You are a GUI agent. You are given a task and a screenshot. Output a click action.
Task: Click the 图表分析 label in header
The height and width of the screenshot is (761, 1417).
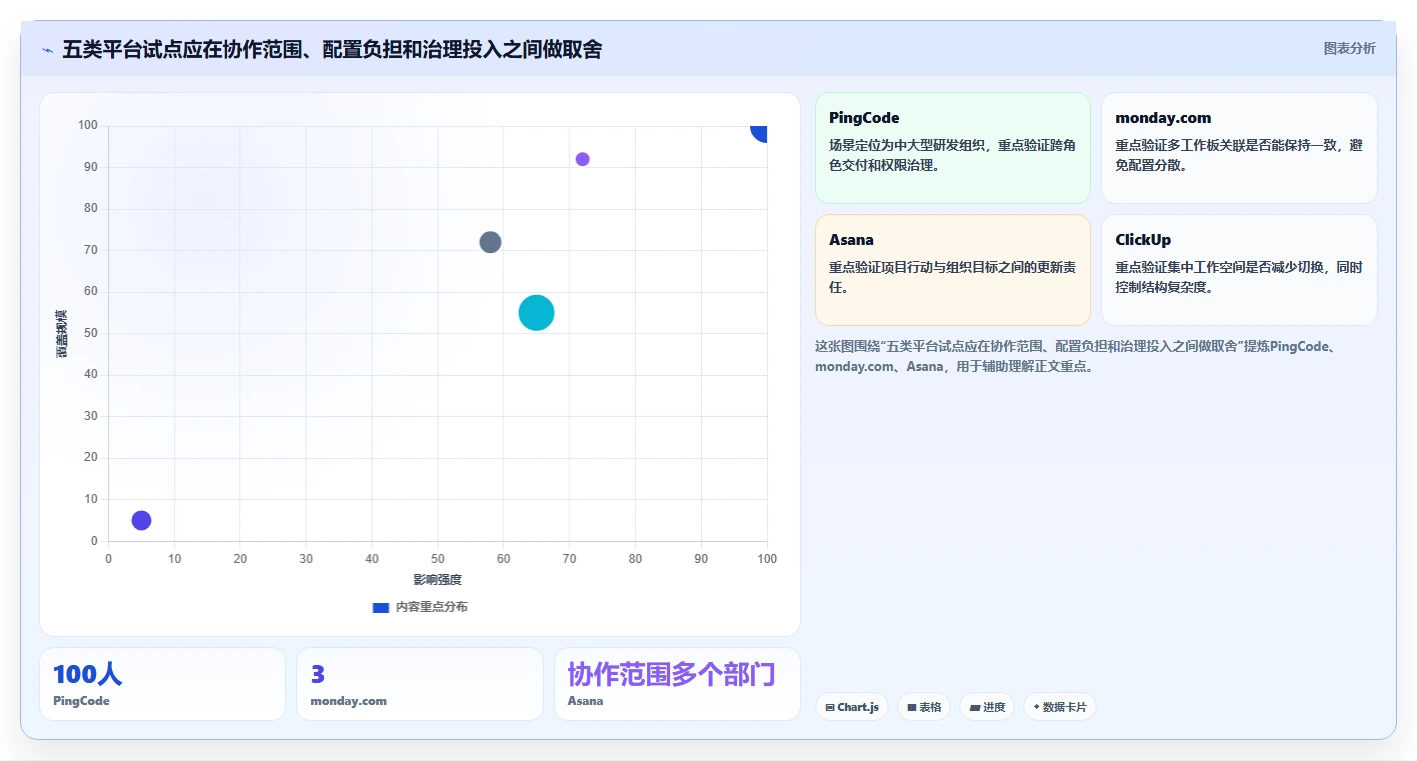pos(1349,48)
